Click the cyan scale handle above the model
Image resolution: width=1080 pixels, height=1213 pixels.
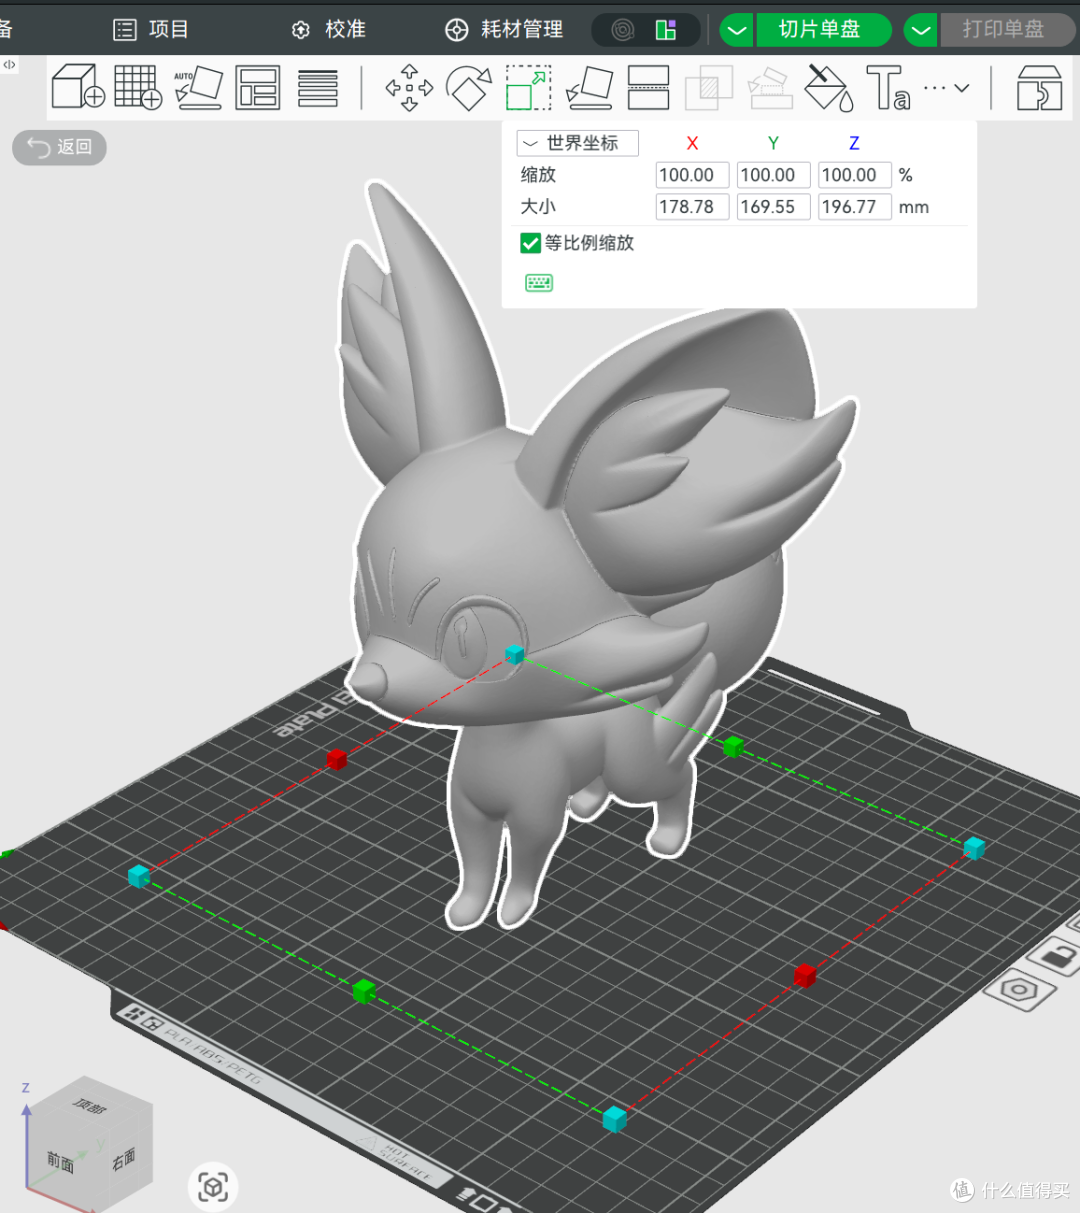514,655
